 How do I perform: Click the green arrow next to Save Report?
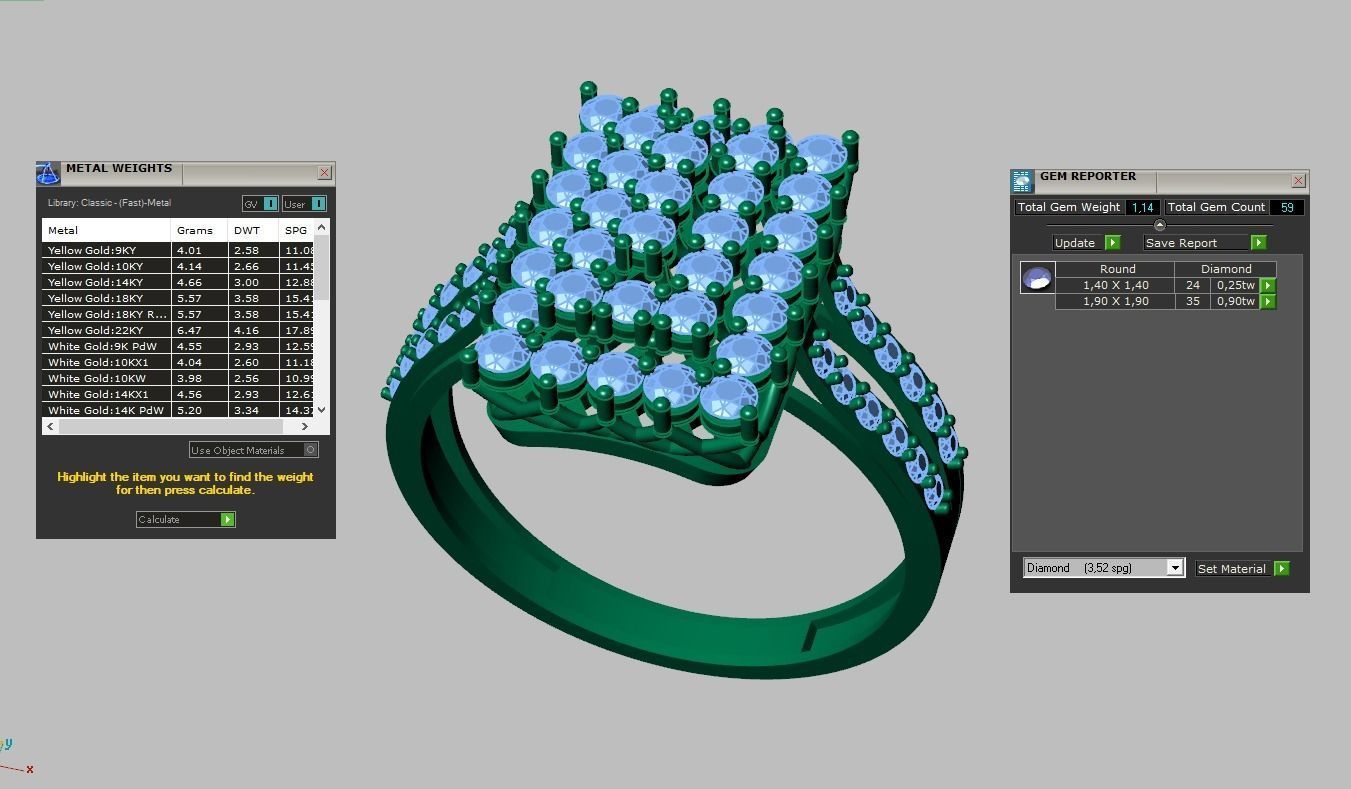(x=1258, y=243)
